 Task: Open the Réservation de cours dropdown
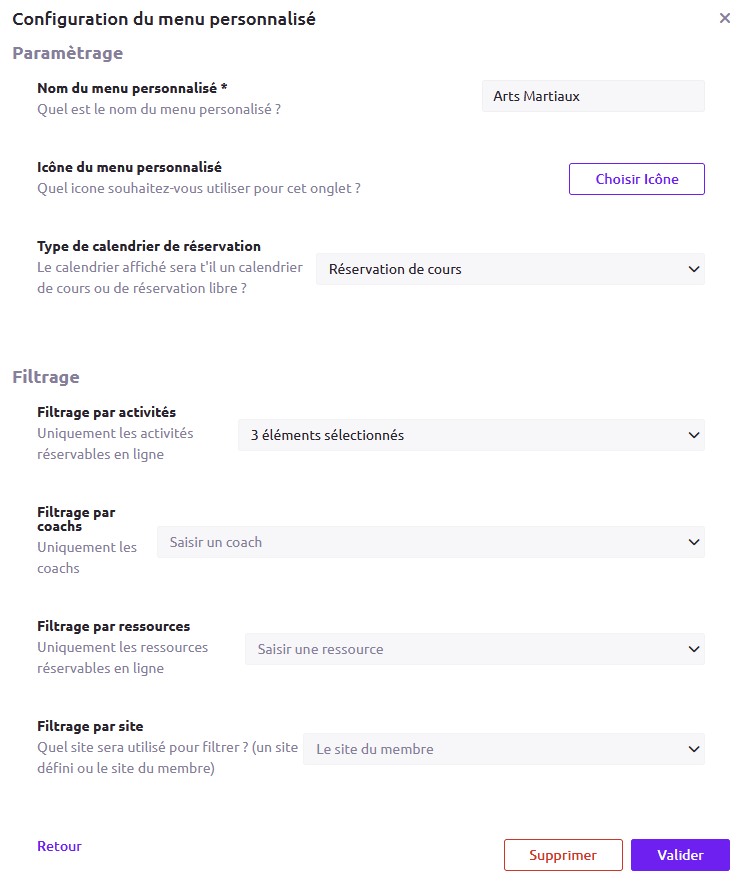510,269
